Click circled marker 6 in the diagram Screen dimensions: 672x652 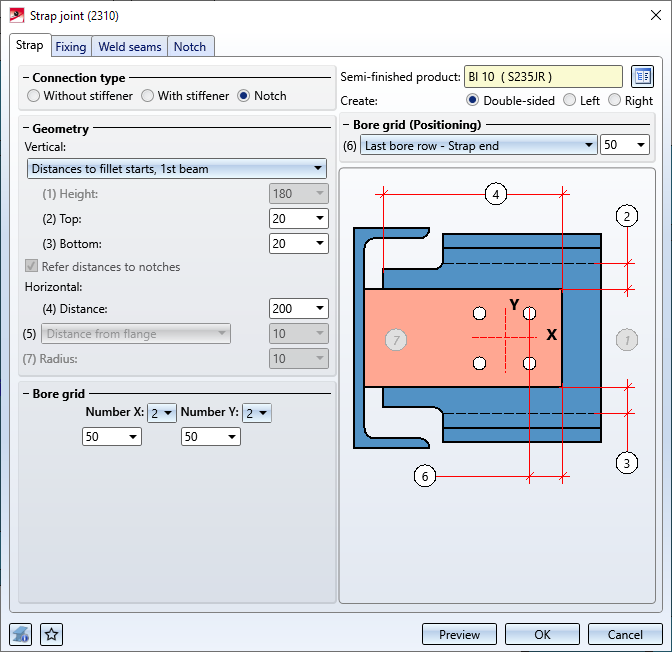tap(425, 476)
